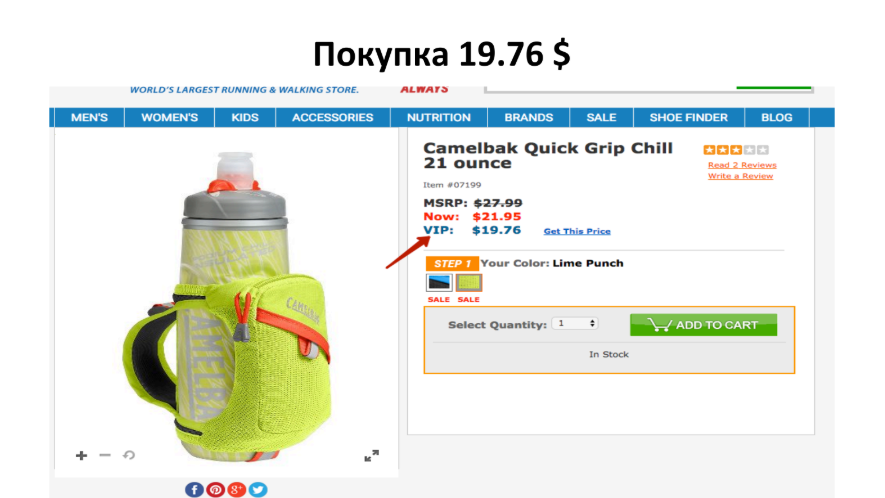Zoom out product image with minus icon
885x498 pixels.
(x=105, y=455)
